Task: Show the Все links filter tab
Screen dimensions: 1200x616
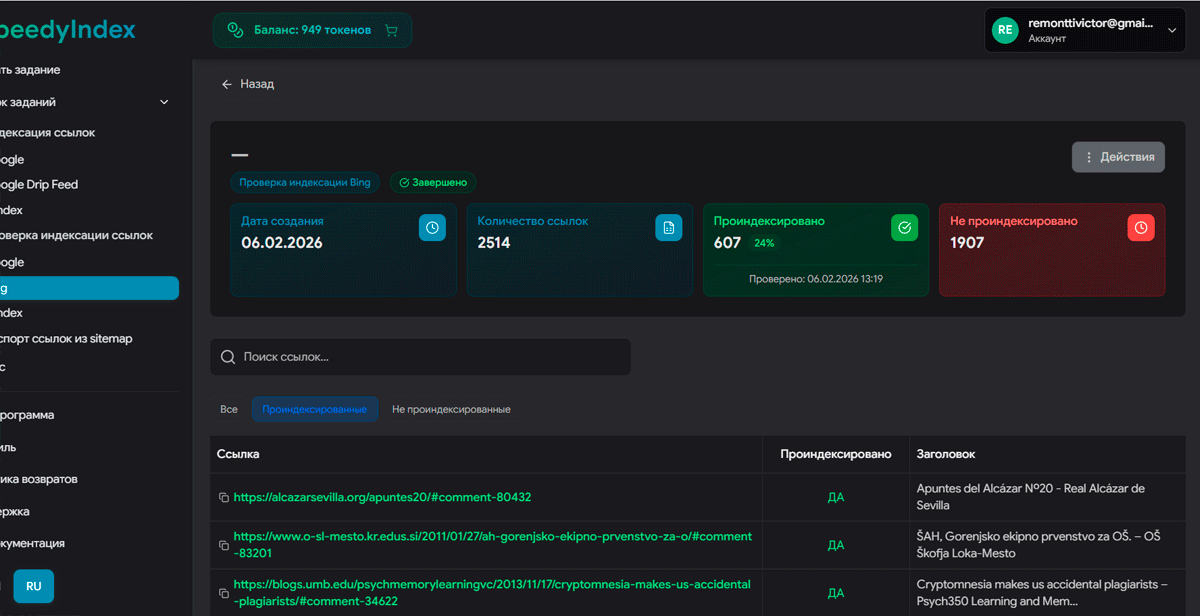Action: coord(229,409)
